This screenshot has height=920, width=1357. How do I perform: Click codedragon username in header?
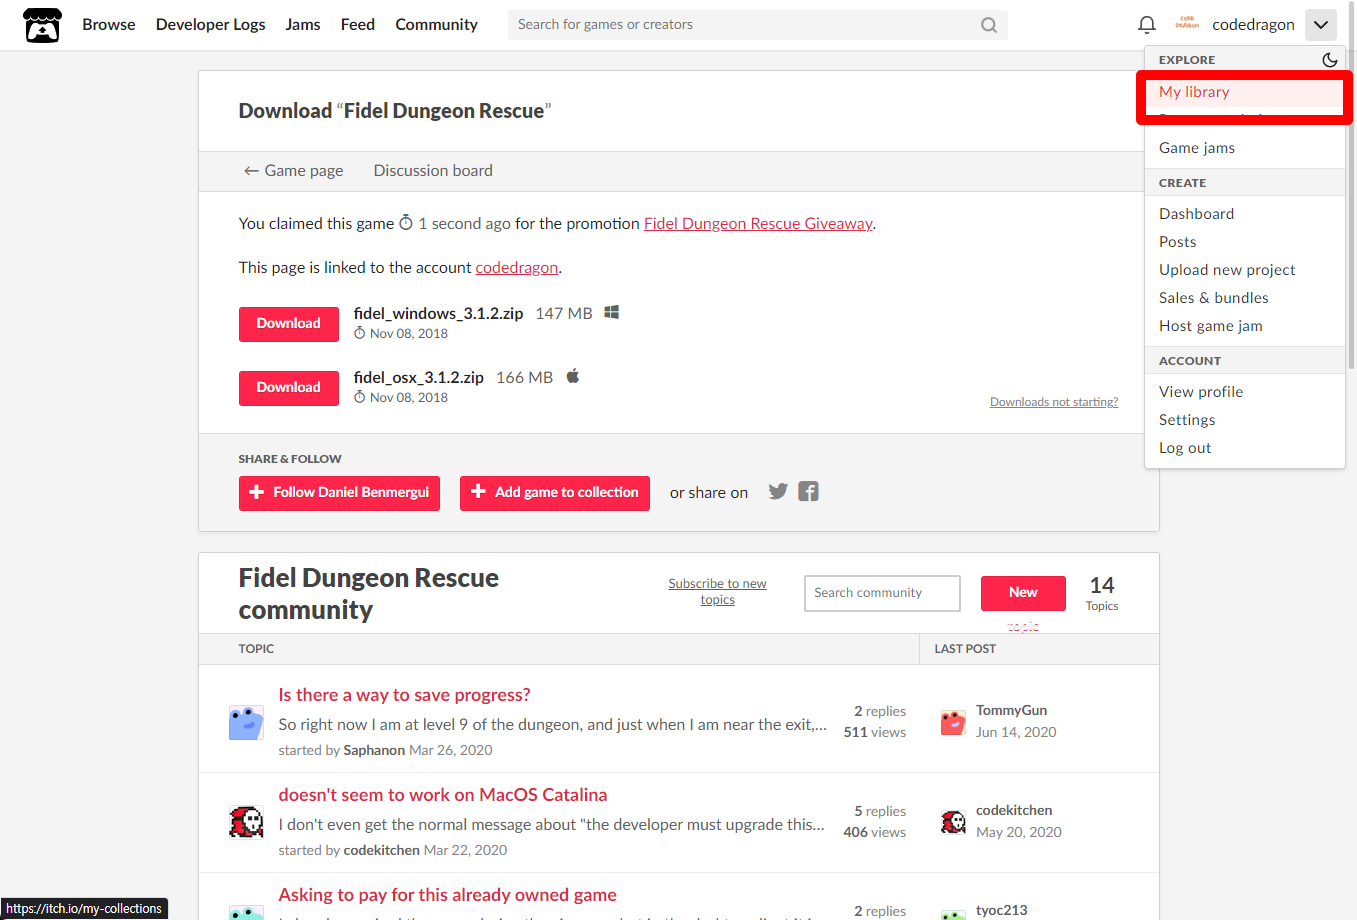click(1254, 25)
